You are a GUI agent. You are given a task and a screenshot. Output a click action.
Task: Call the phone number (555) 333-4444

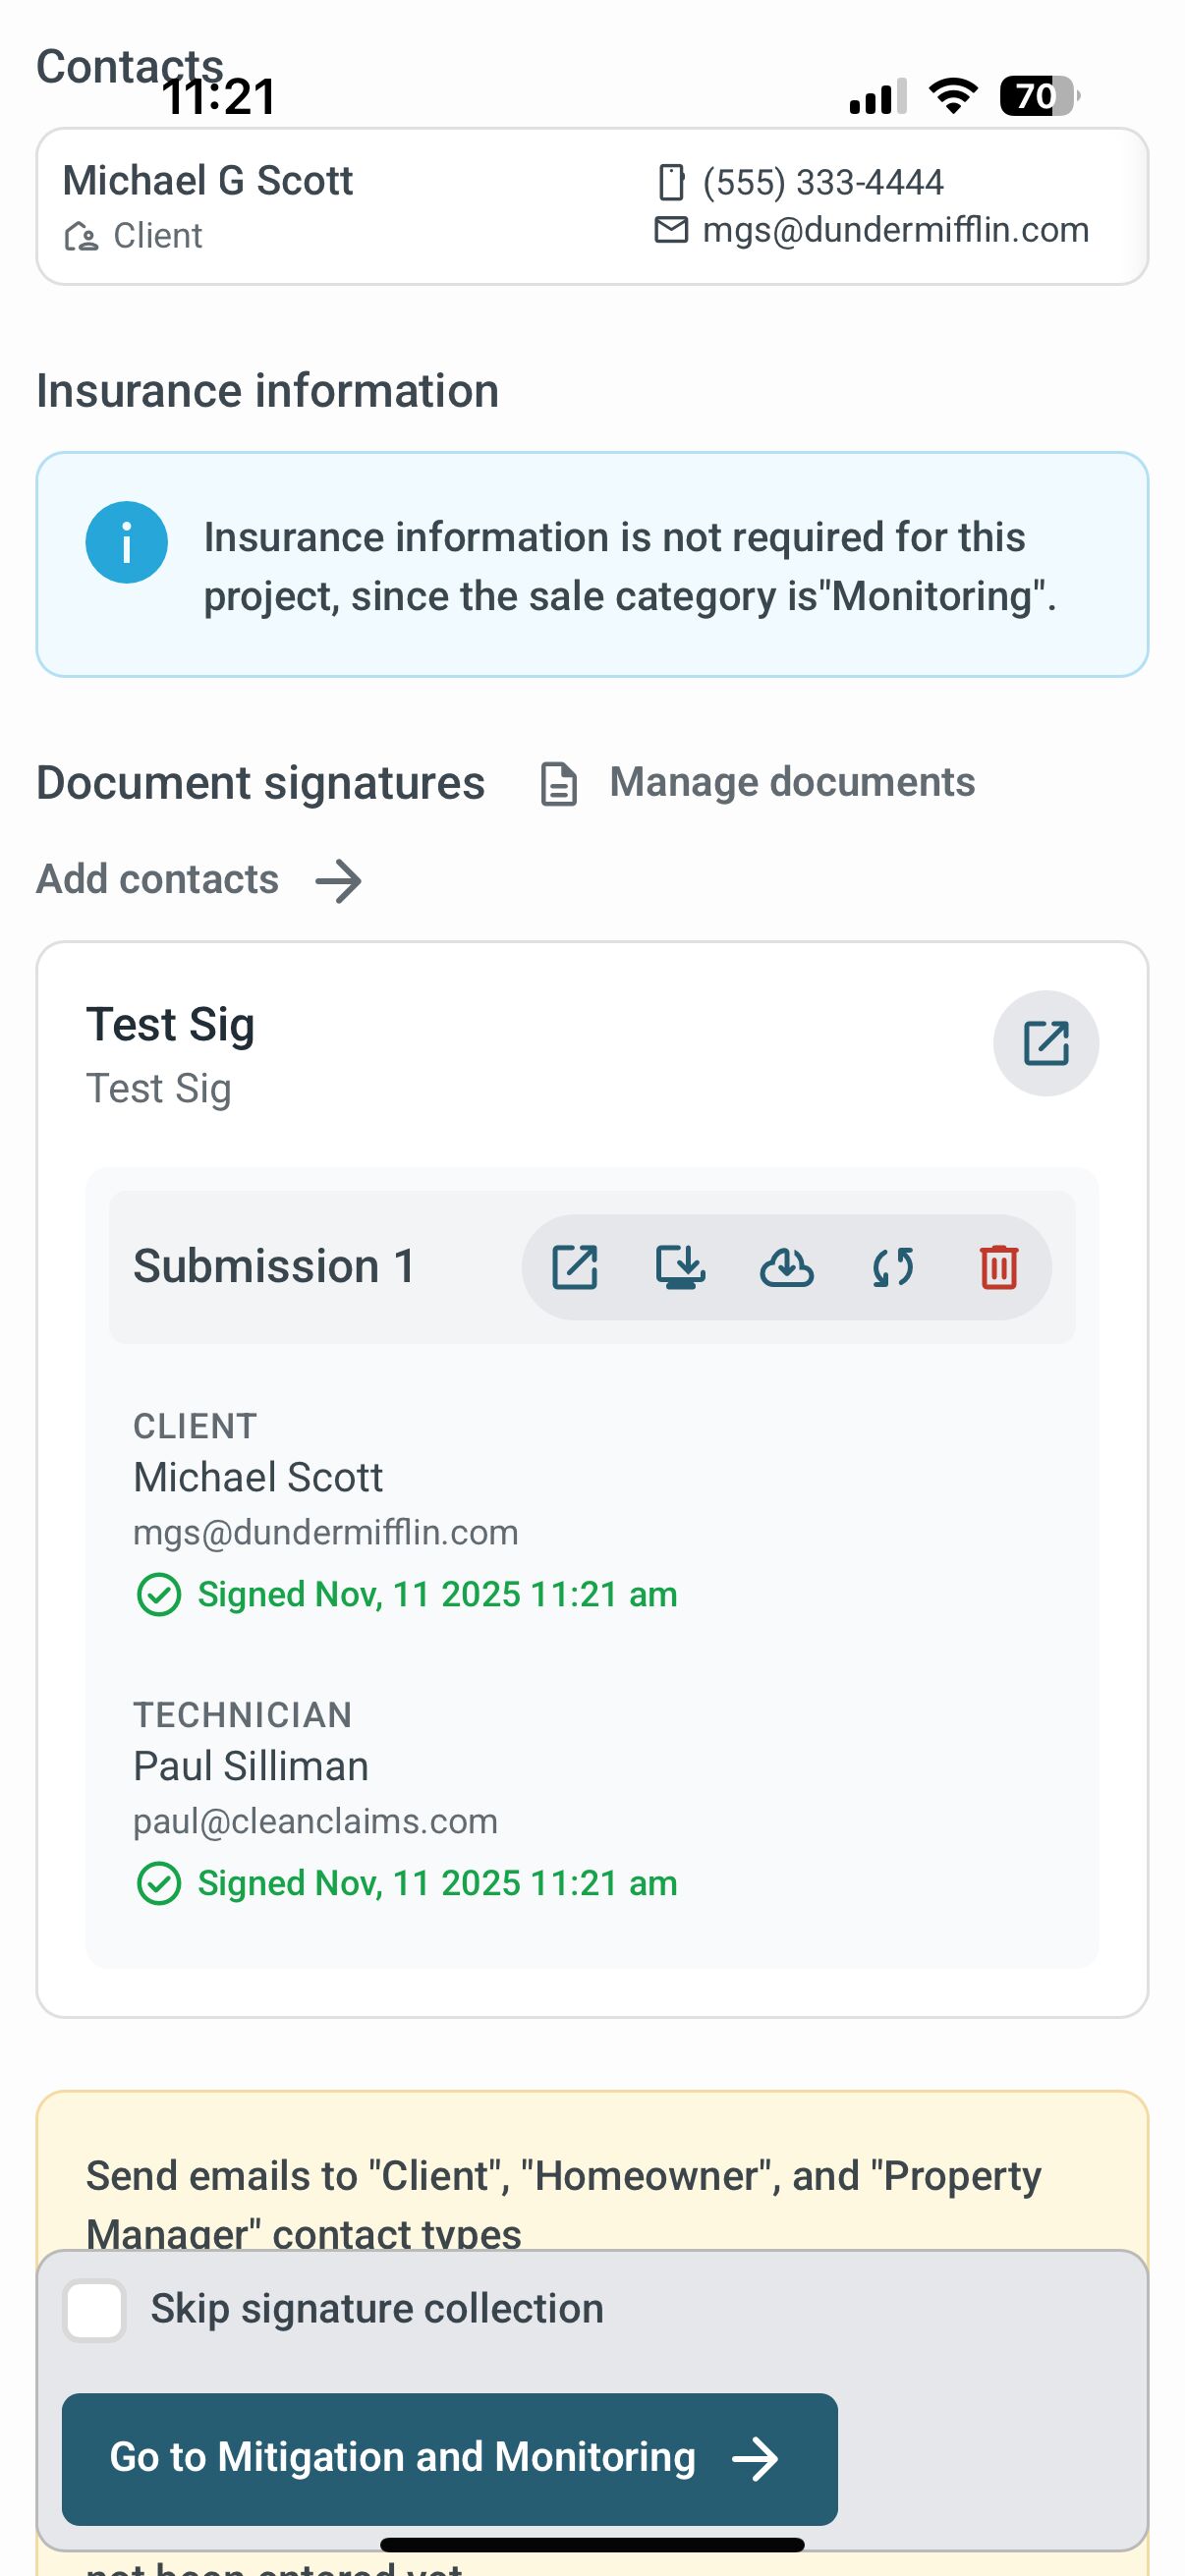(x=823, y=183)
